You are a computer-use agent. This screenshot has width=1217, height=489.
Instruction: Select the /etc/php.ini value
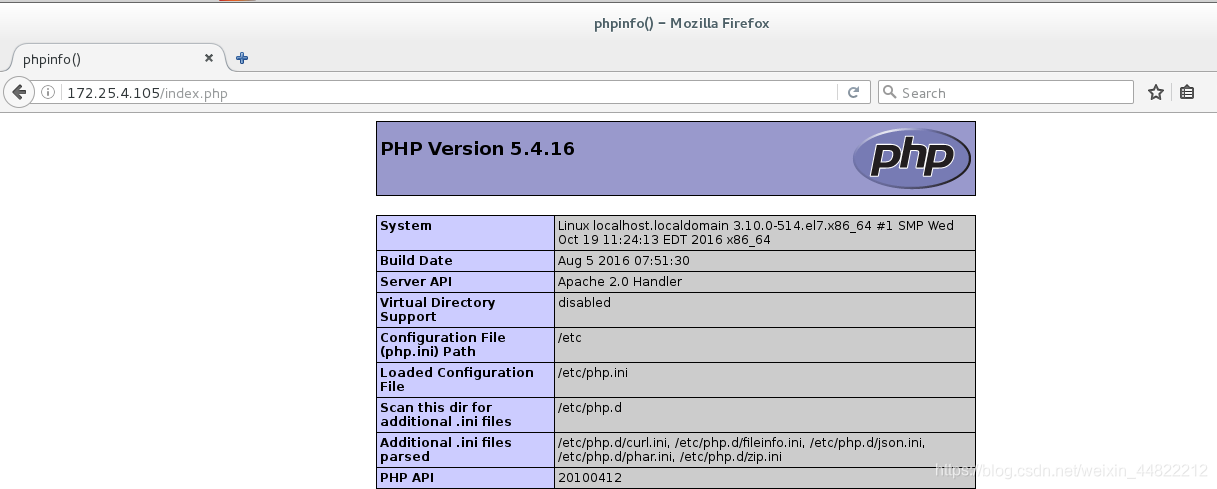(x=592, y=373)
